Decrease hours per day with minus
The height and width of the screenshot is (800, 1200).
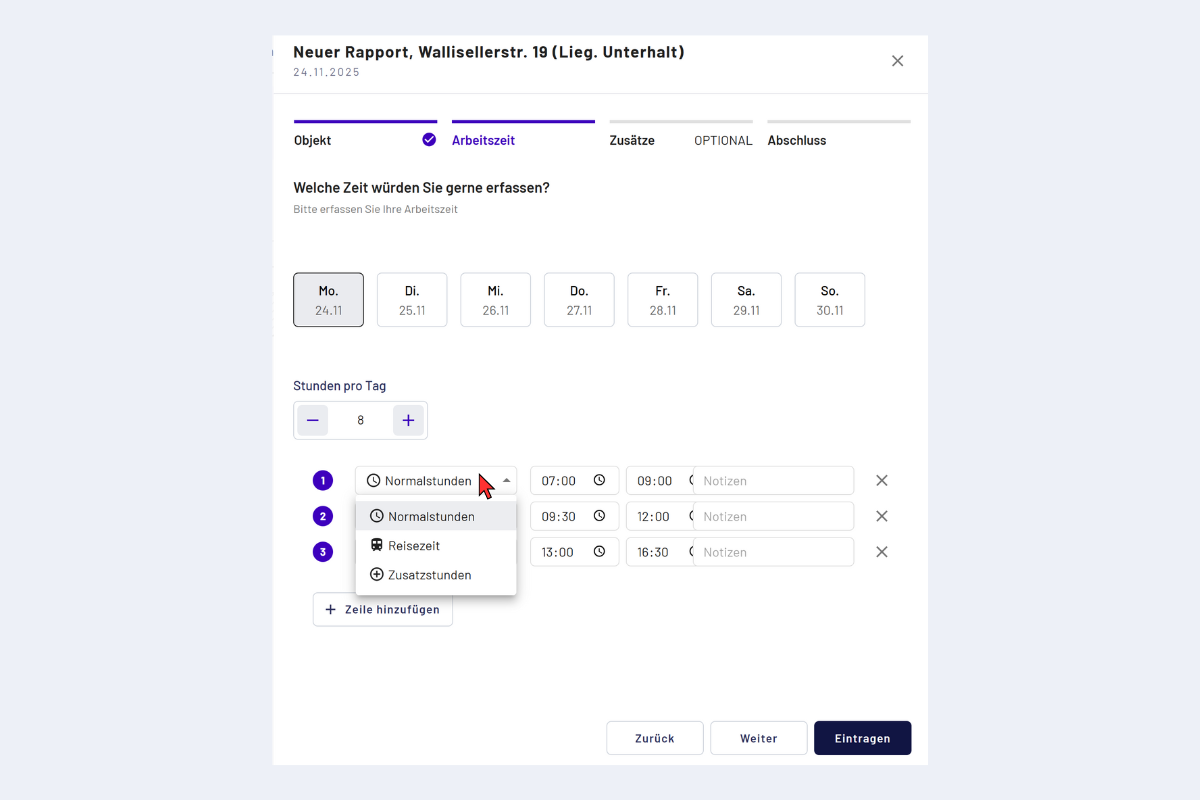pyautogui.click(x=313, y=421)
